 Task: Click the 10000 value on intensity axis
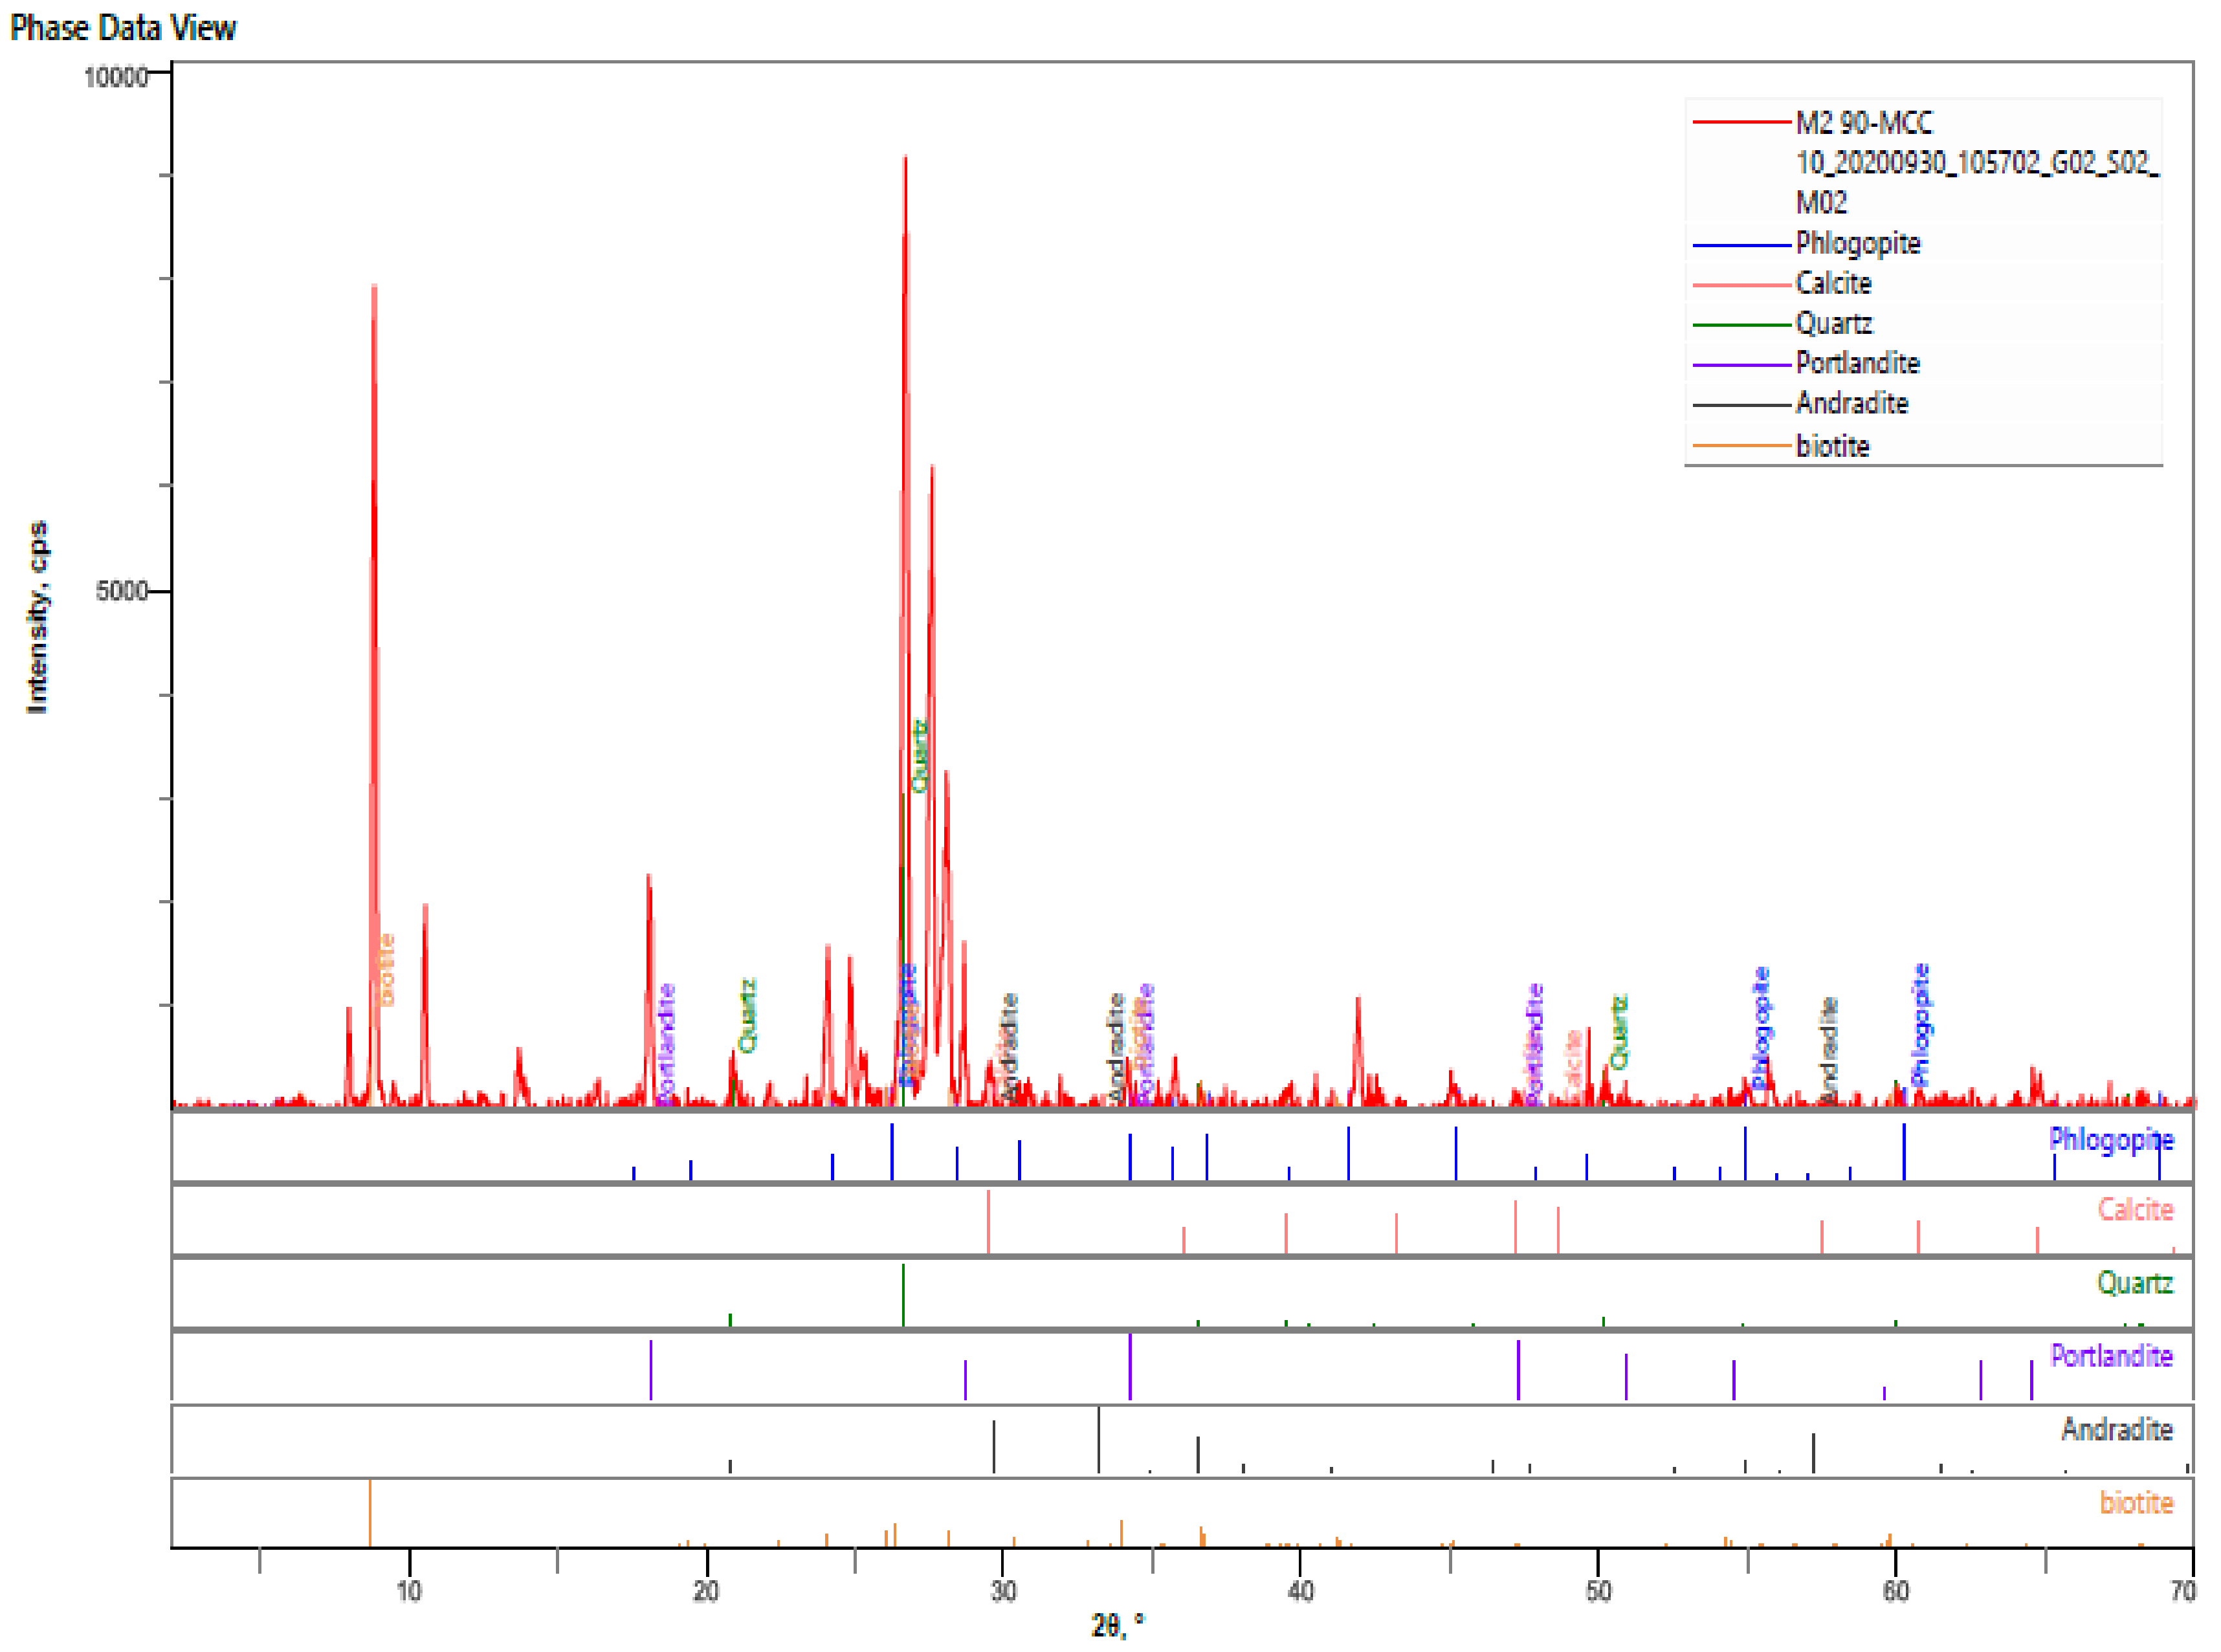[x=115, y=77]
